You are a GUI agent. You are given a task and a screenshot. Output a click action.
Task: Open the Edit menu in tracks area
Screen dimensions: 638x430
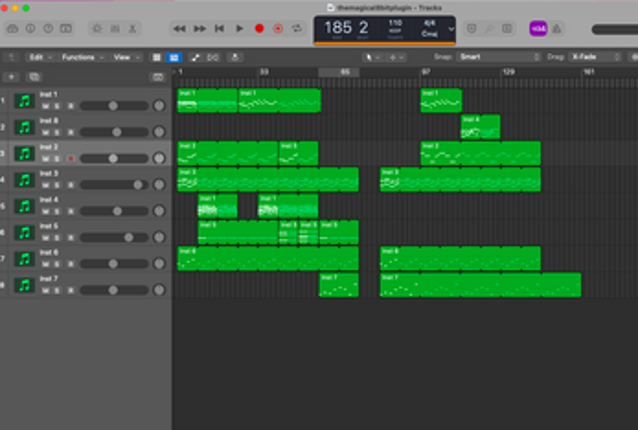pos(40,57)
